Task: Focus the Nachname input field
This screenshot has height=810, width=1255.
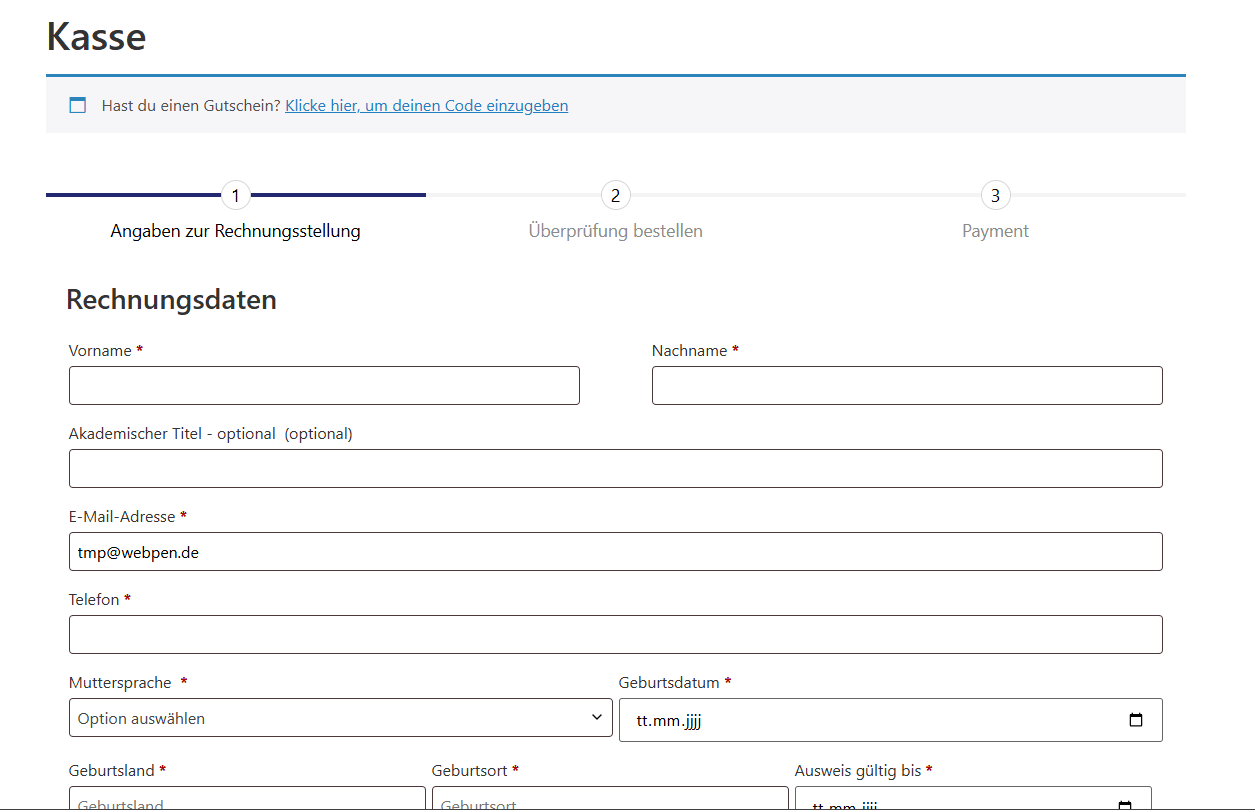Action: pos(907,385)
